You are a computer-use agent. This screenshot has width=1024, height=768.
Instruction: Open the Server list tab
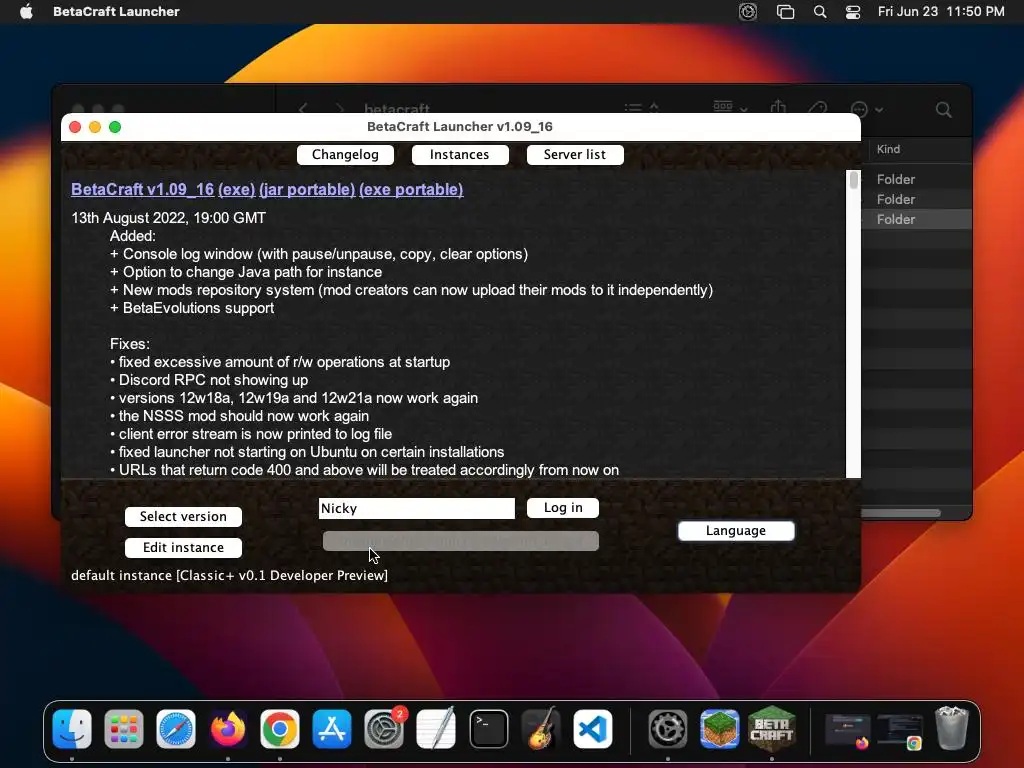click(575, 155)
